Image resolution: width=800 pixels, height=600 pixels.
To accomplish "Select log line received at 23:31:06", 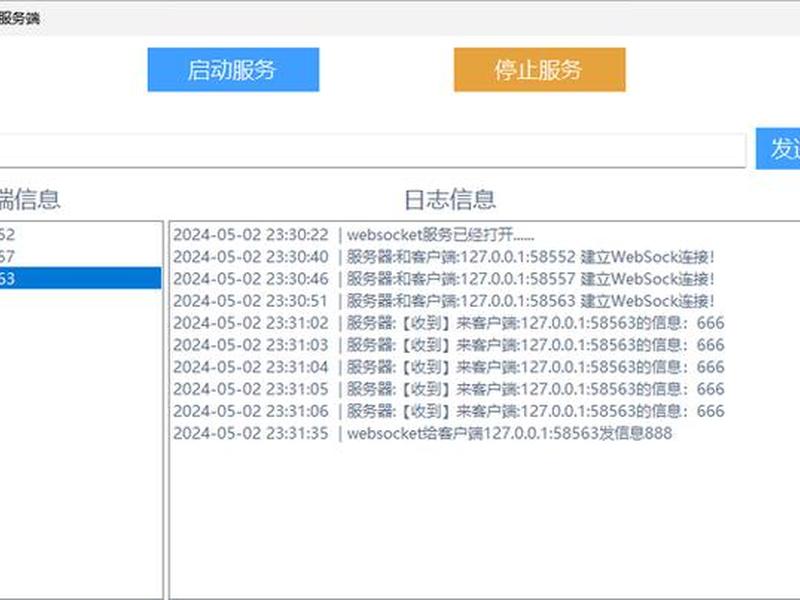I will [448, 411].
